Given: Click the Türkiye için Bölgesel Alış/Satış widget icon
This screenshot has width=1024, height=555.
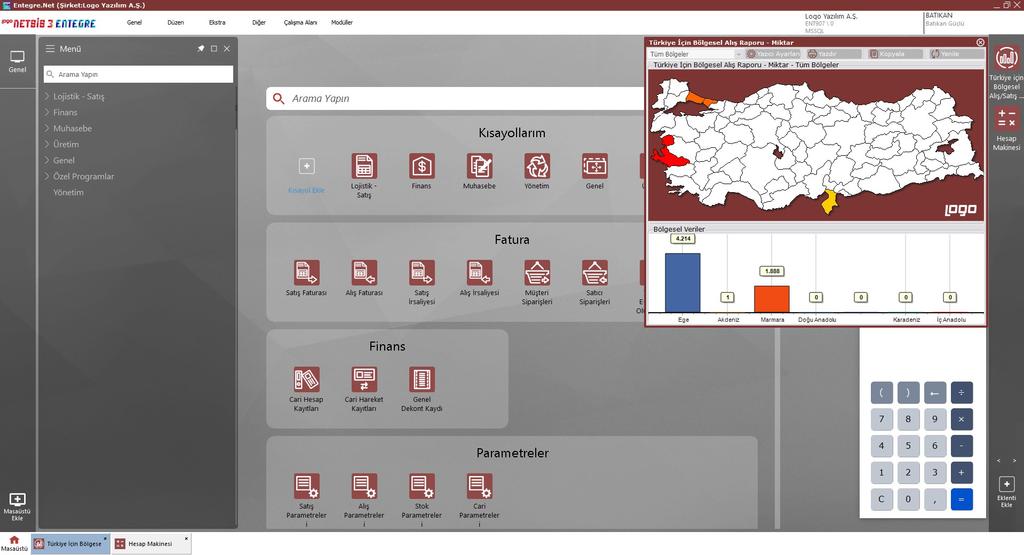Looking at the screenshot, I should click(1006, 58).
